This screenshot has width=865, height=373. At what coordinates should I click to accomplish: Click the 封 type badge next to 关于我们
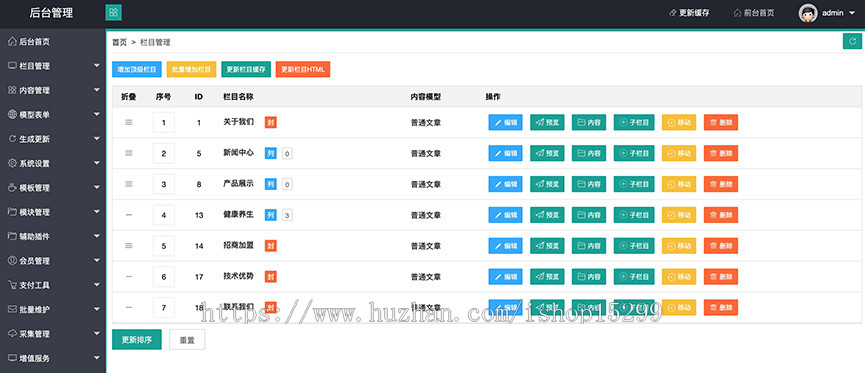coord(270,122)
